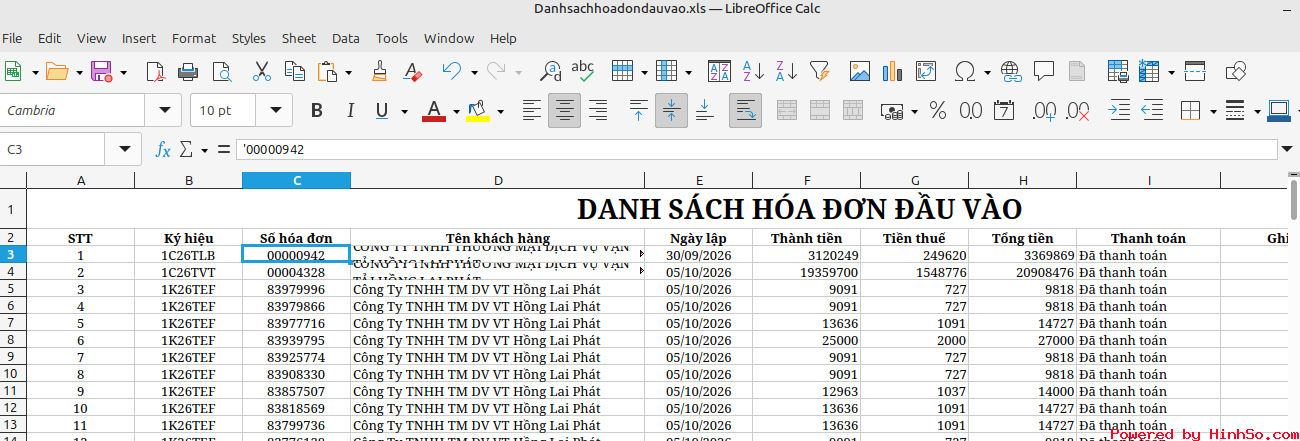1300x441 pixels.
Task: Toggle the AutoFilter
Action: click(x=819, y=71)
